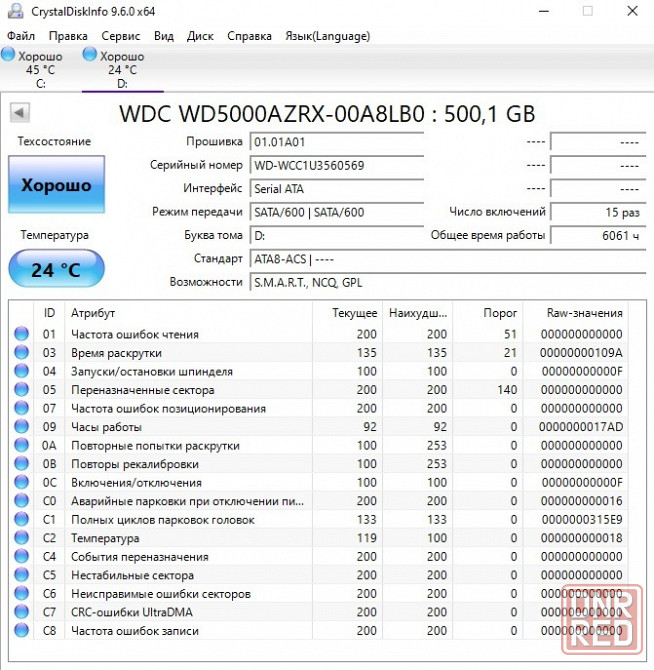Click the status icon of attribute C5
654x670 pixels.
tap(21, 575)
